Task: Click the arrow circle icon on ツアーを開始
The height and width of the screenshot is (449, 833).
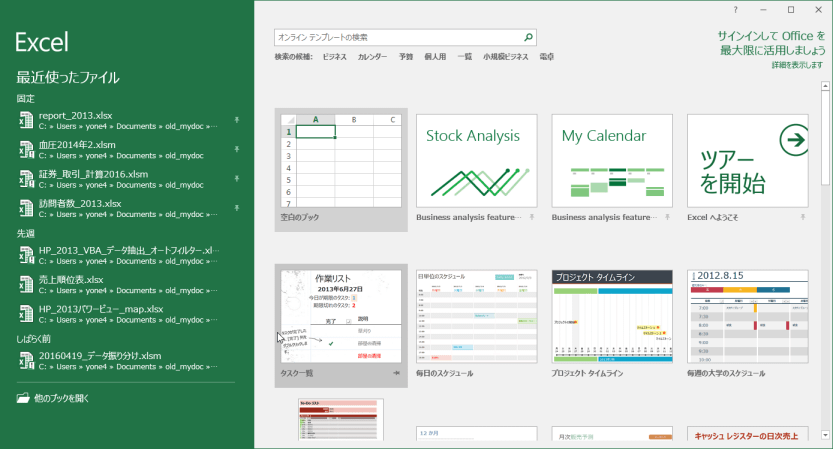Action: (794, 140)
